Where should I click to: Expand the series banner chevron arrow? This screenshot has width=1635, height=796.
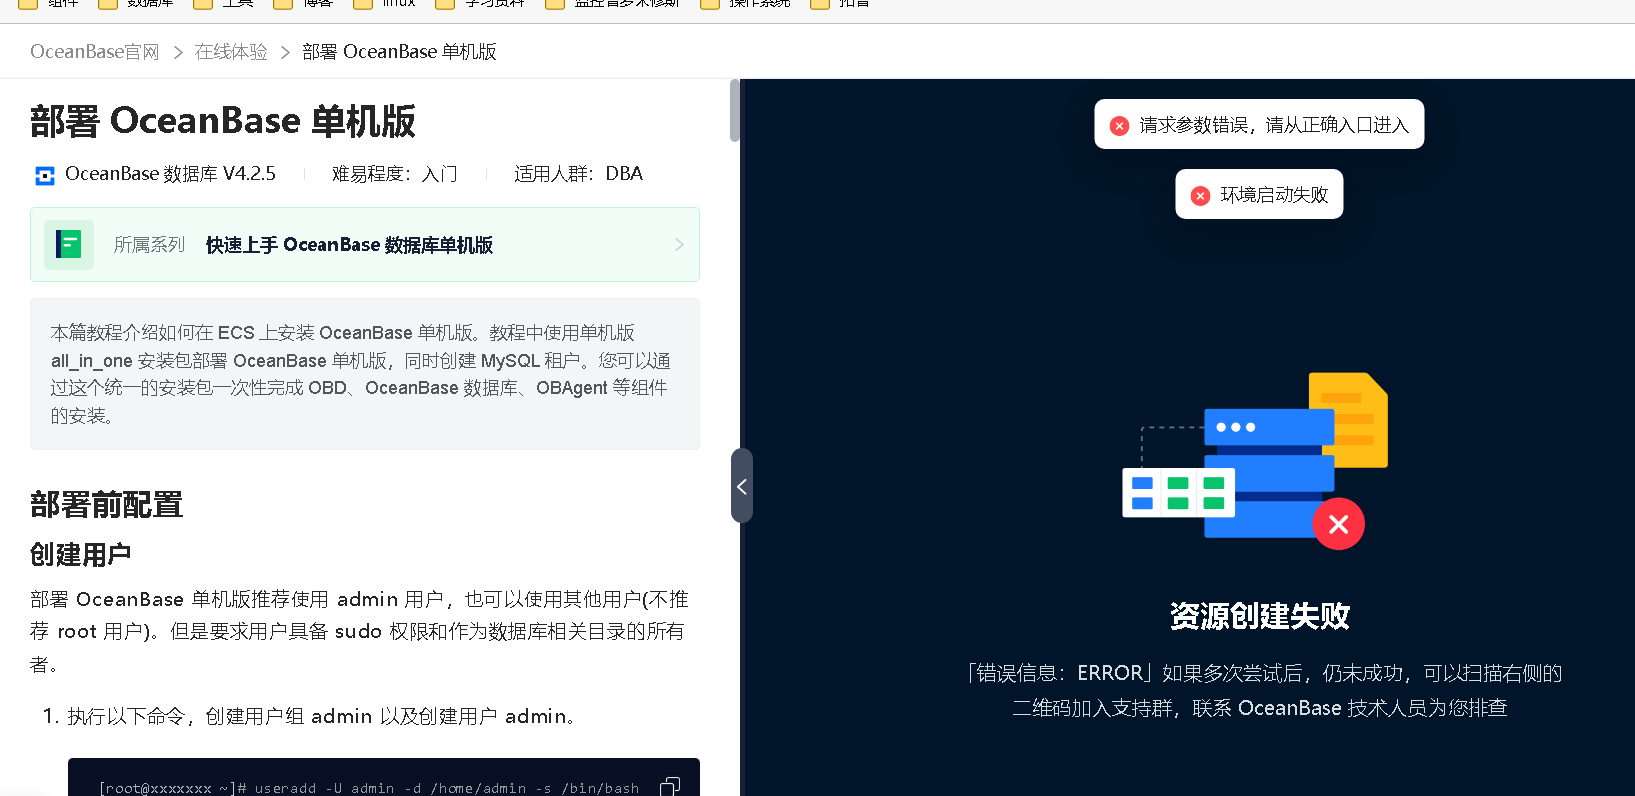click(x=679, y=245)
